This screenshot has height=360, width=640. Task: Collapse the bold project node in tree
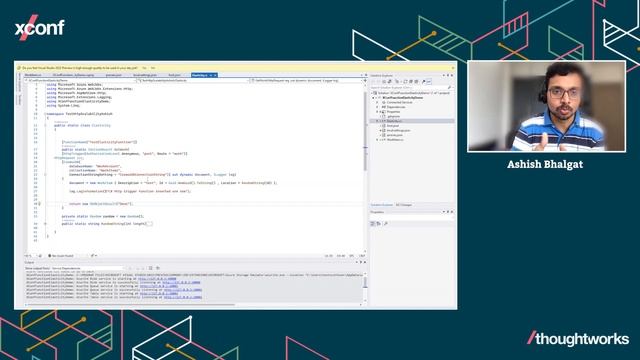click(x=373, y=98)
